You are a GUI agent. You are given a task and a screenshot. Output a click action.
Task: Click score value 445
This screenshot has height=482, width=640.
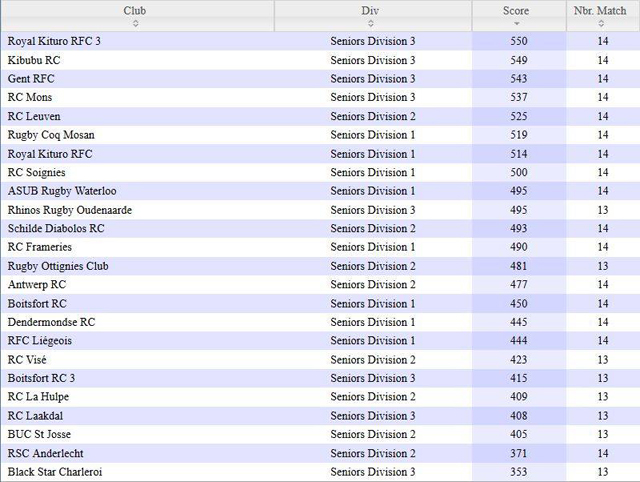pyautogui.click(x=519, y=322)
